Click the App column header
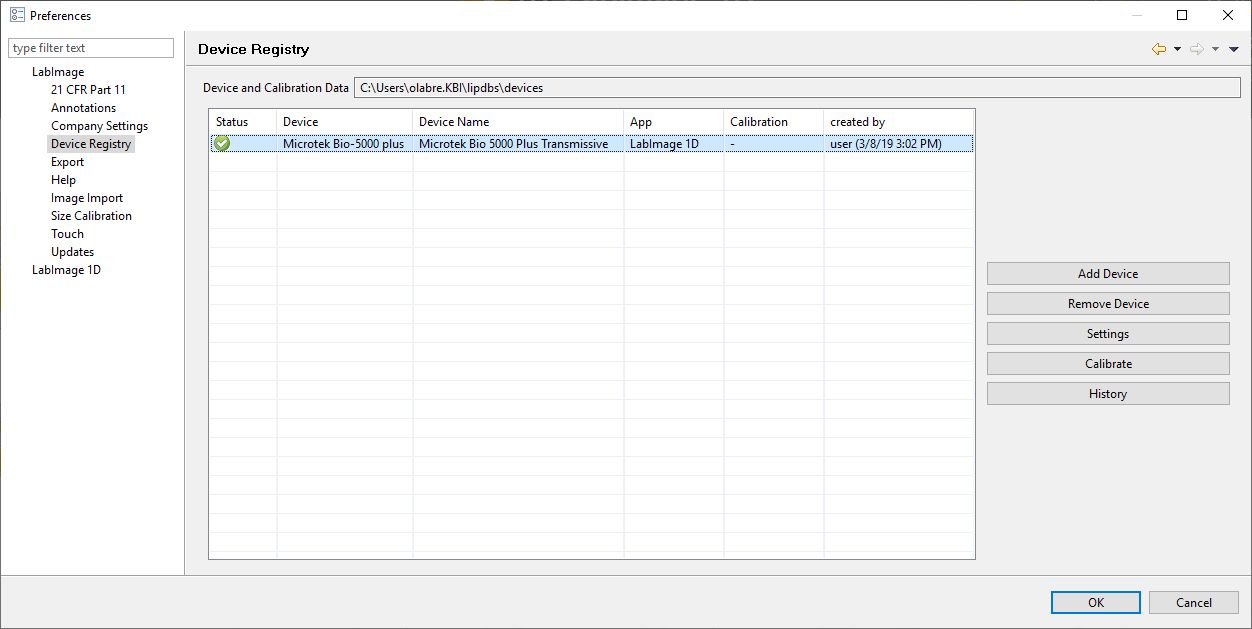This screenshot has height=629, width=1252. [x=673, y=122]
